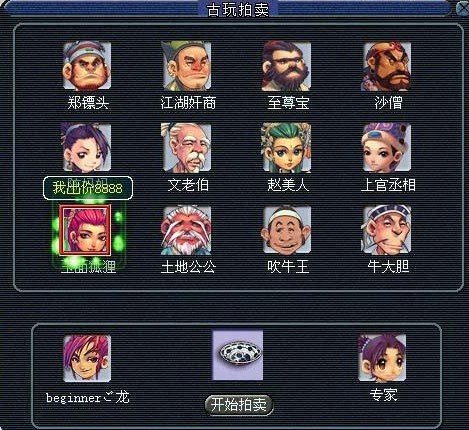This screenshot has height=430, width=469.
Task: Start the auction with 开始拍卖 button
Action: pos(239,405)
